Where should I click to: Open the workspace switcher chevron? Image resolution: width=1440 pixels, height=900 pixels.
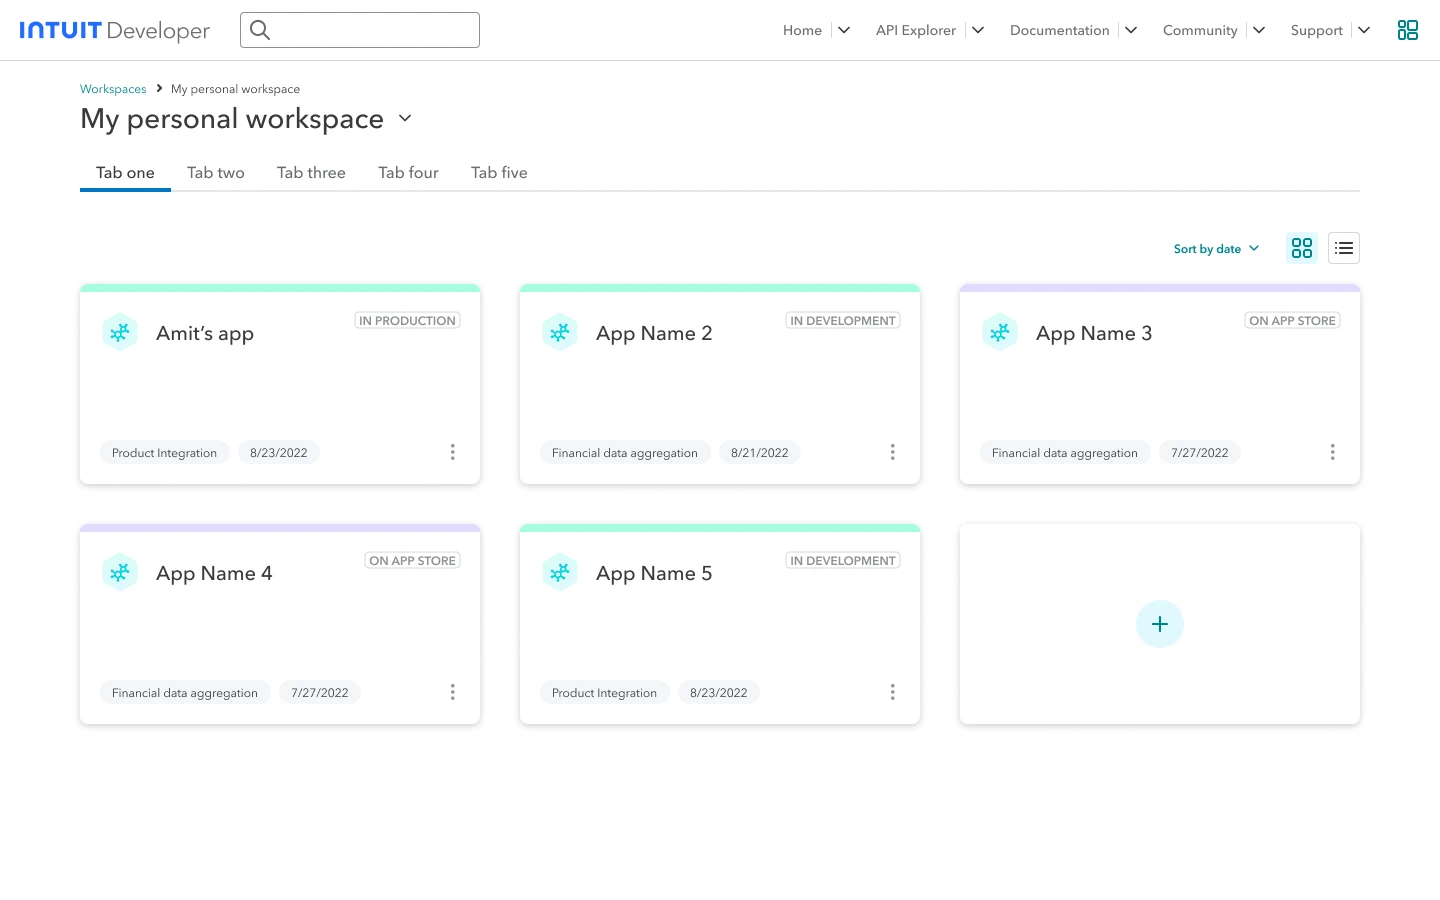(x=405, y=118)
